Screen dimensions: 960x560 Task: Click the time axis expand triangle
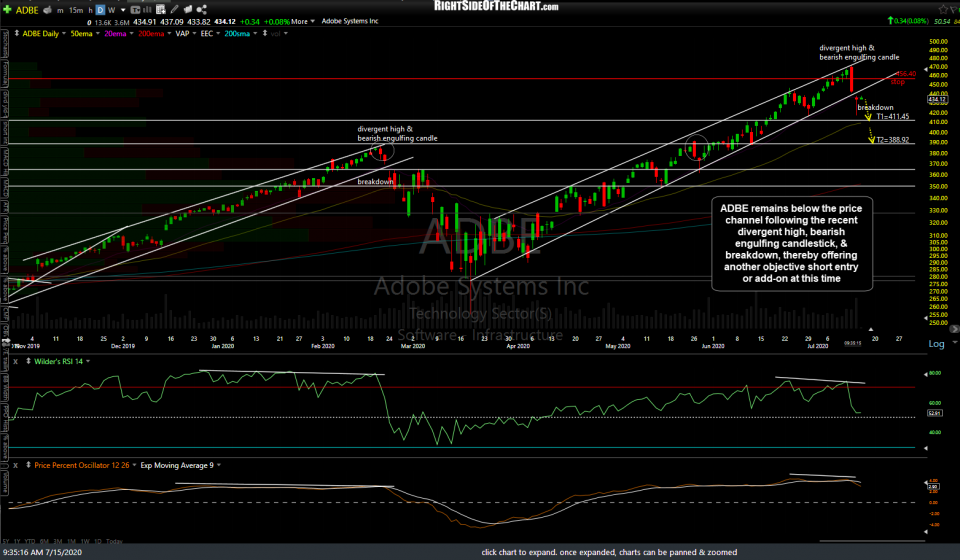(871, 329)
